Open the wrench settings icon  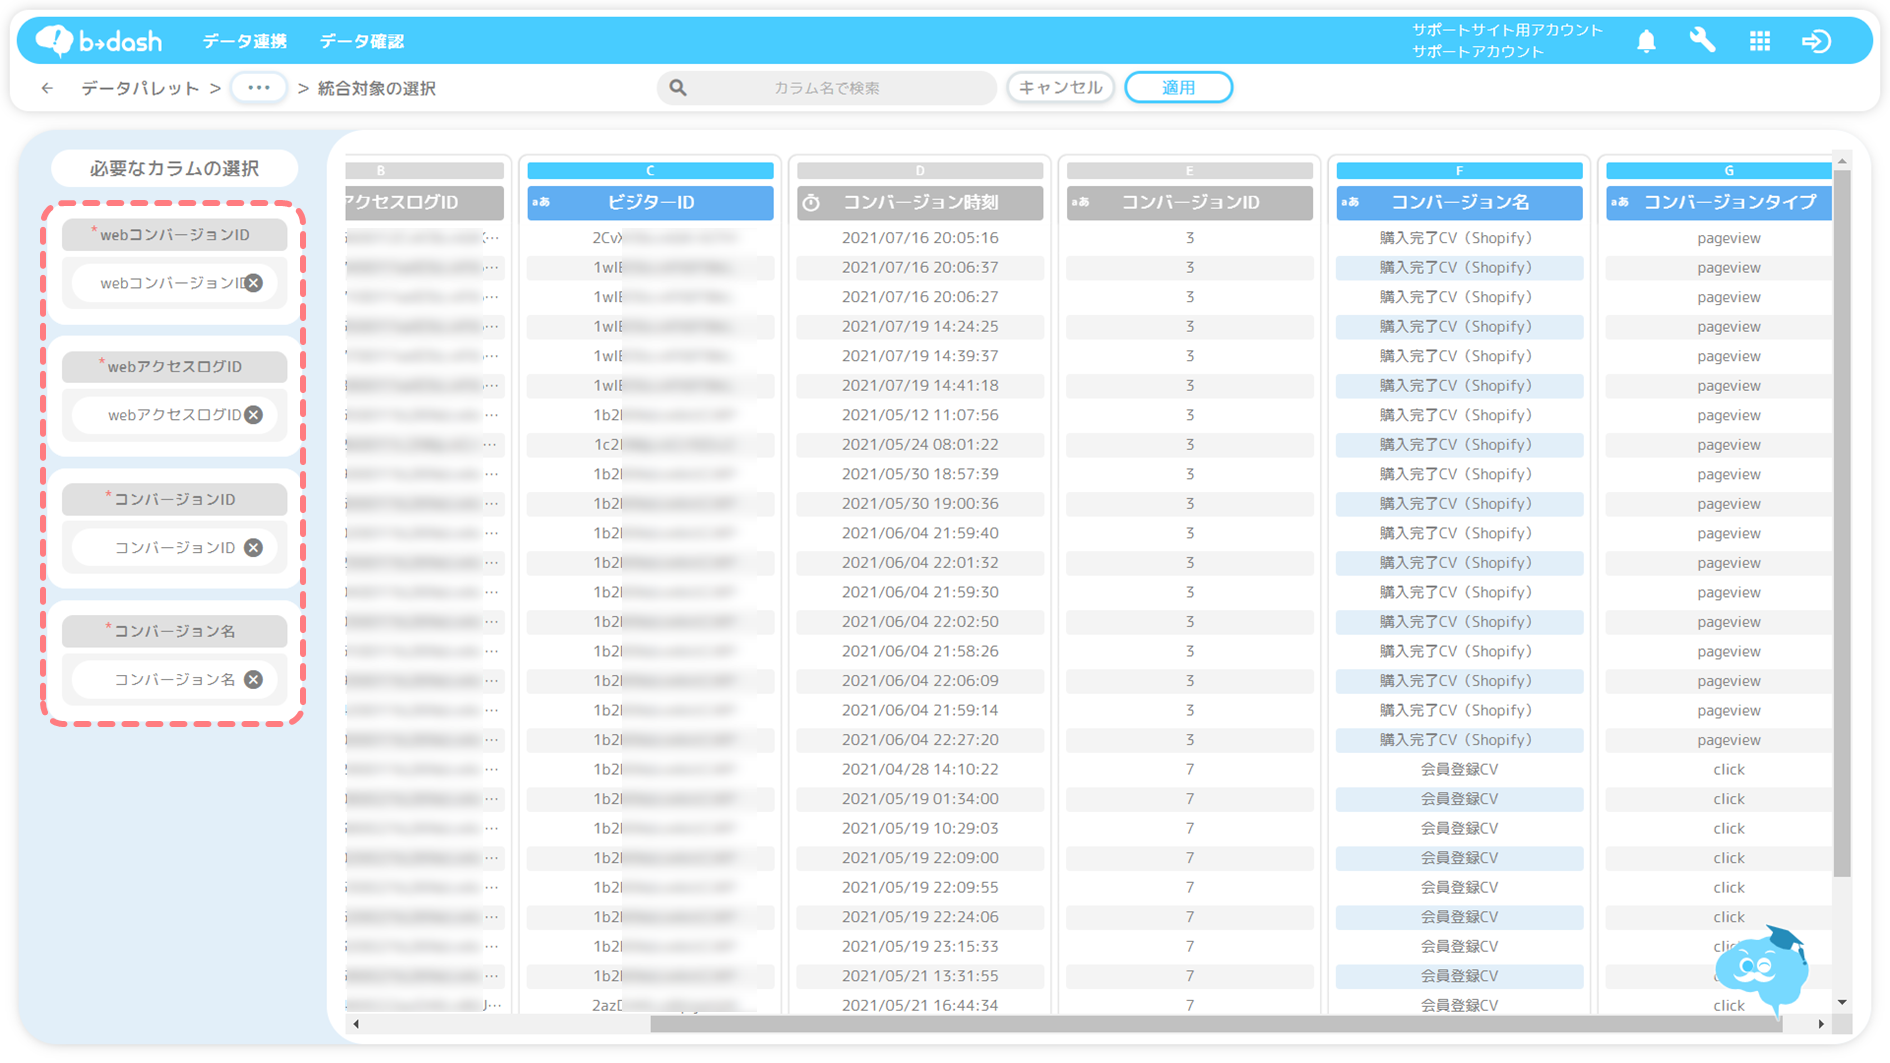(1702, 40)
